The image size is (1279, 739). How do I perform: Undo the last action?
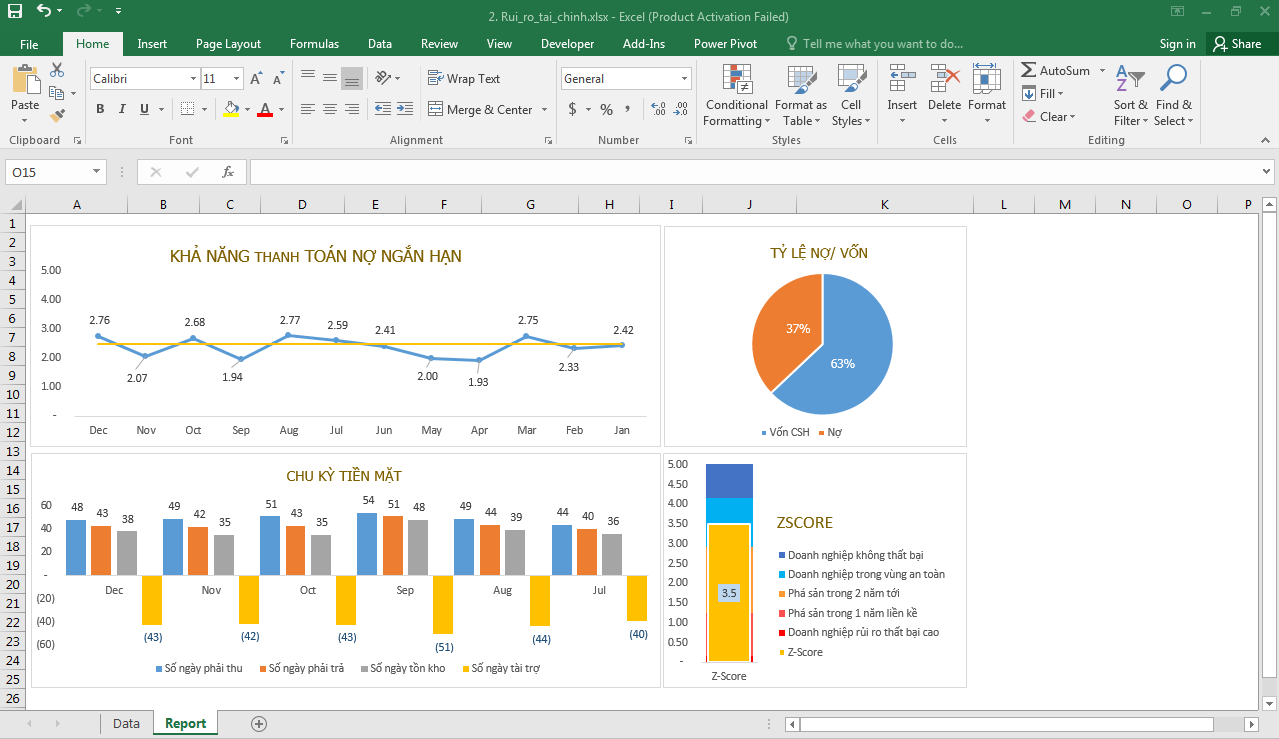[44, 12]
